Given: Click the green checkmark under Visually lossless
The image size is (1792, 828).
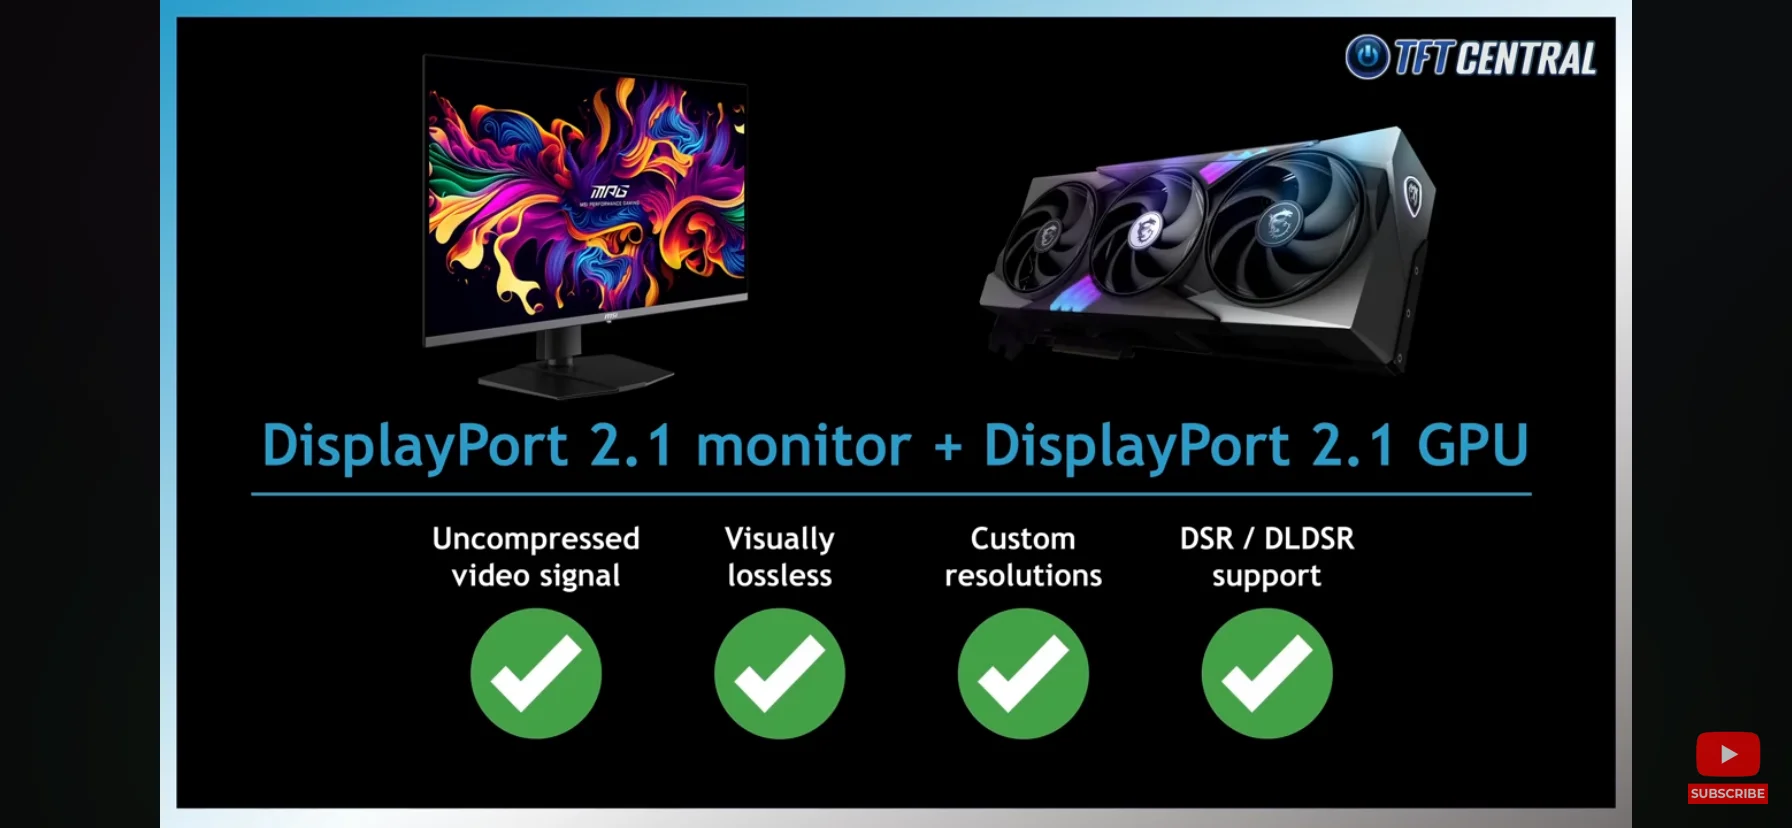Looking at the screenshot, I should (779, 674).
